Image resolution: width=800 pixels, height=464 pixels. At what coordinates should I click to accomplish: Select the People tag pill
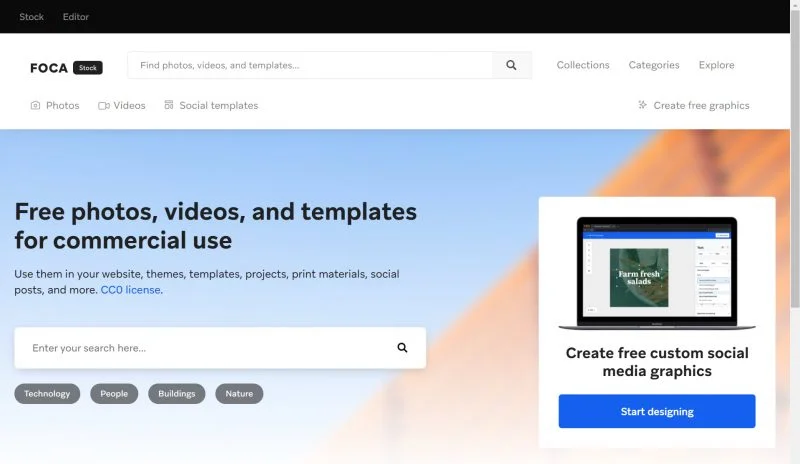(114, 394)
